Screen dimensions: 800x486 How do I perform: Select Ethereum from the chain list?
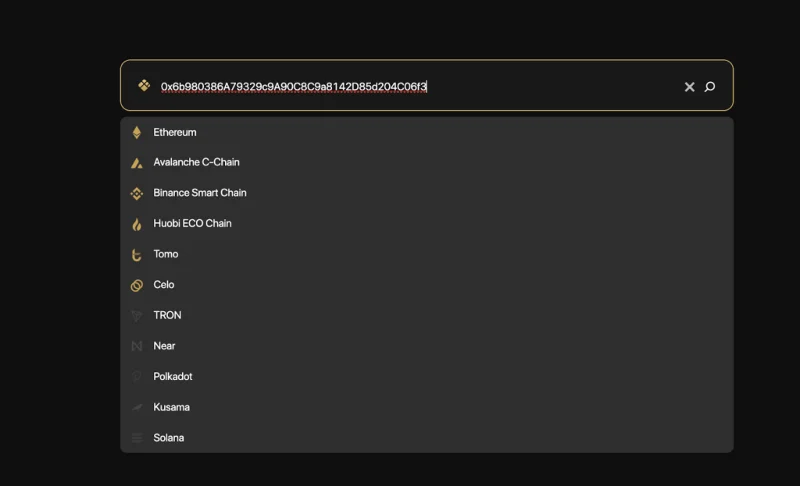tap(427, 133)
